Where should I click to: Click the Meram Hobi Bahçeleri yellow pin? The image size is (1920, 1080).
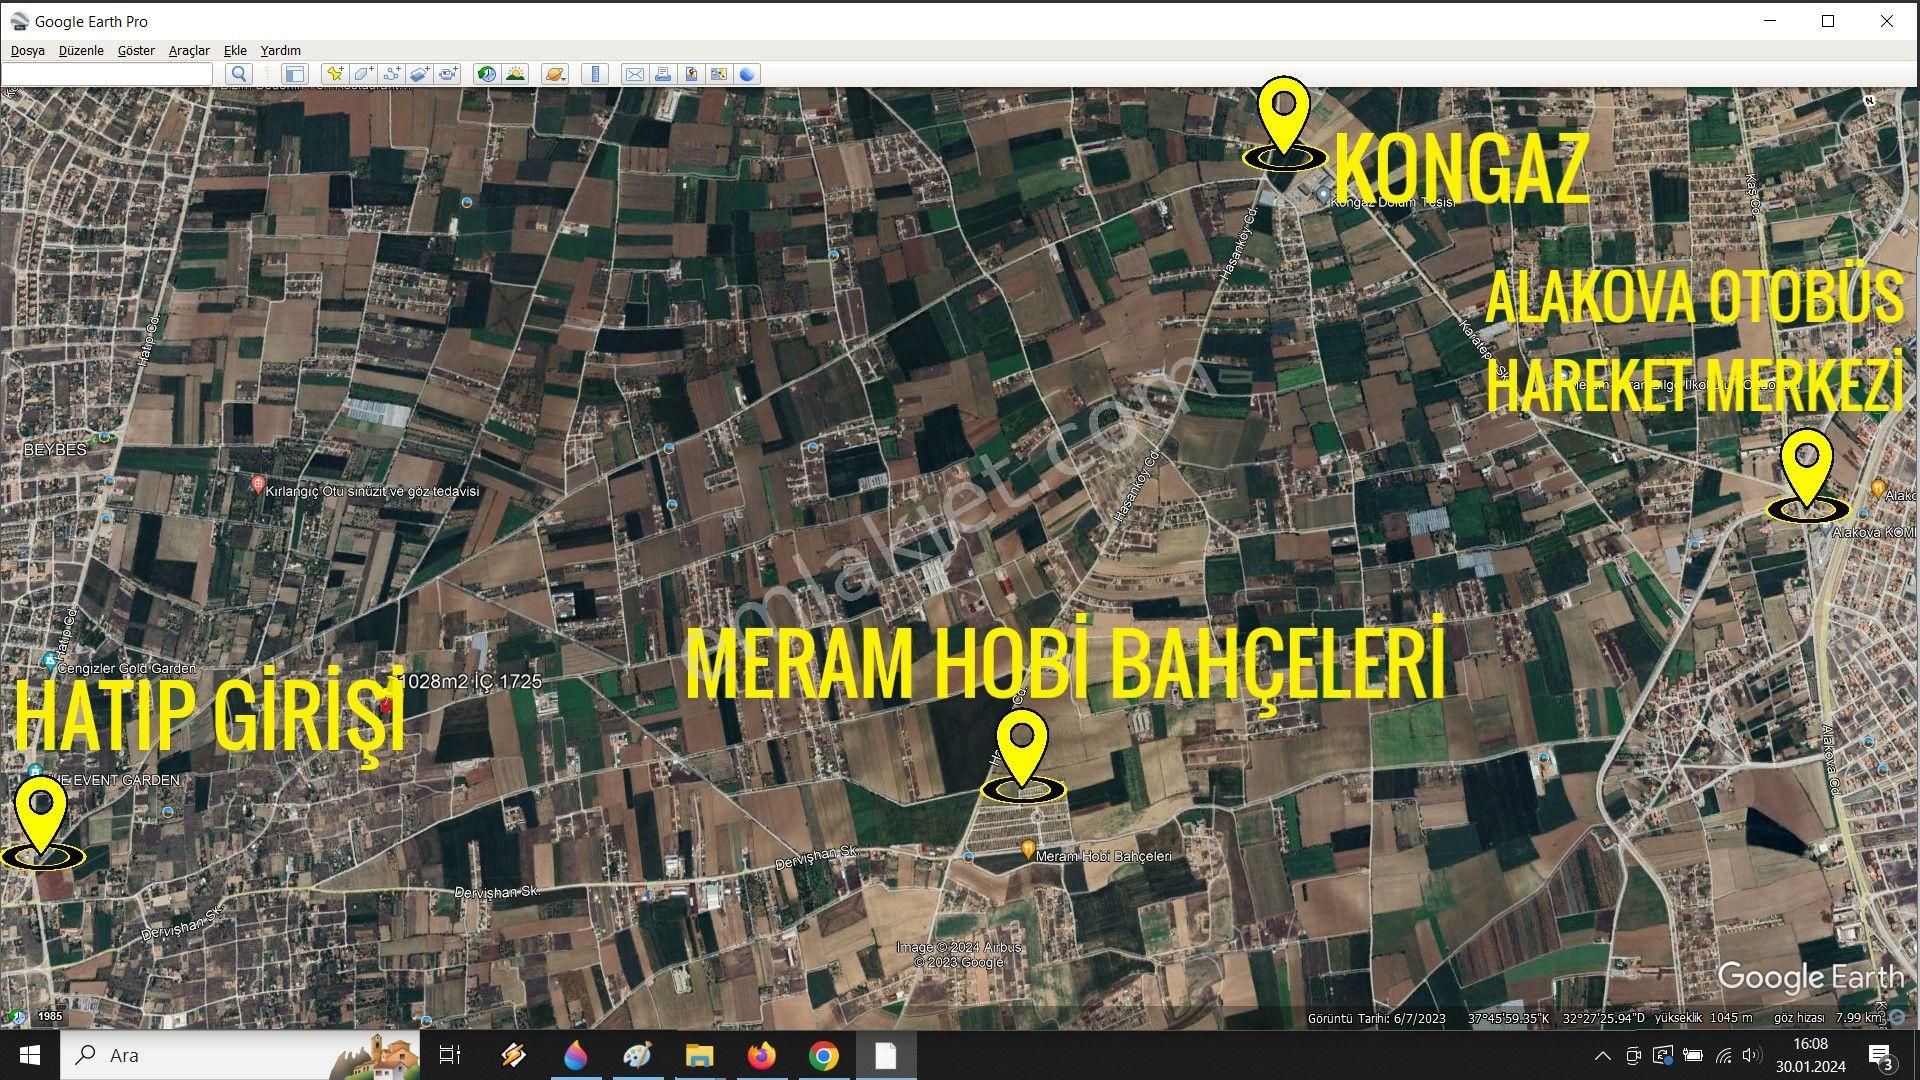click(x=1022, y=755)
